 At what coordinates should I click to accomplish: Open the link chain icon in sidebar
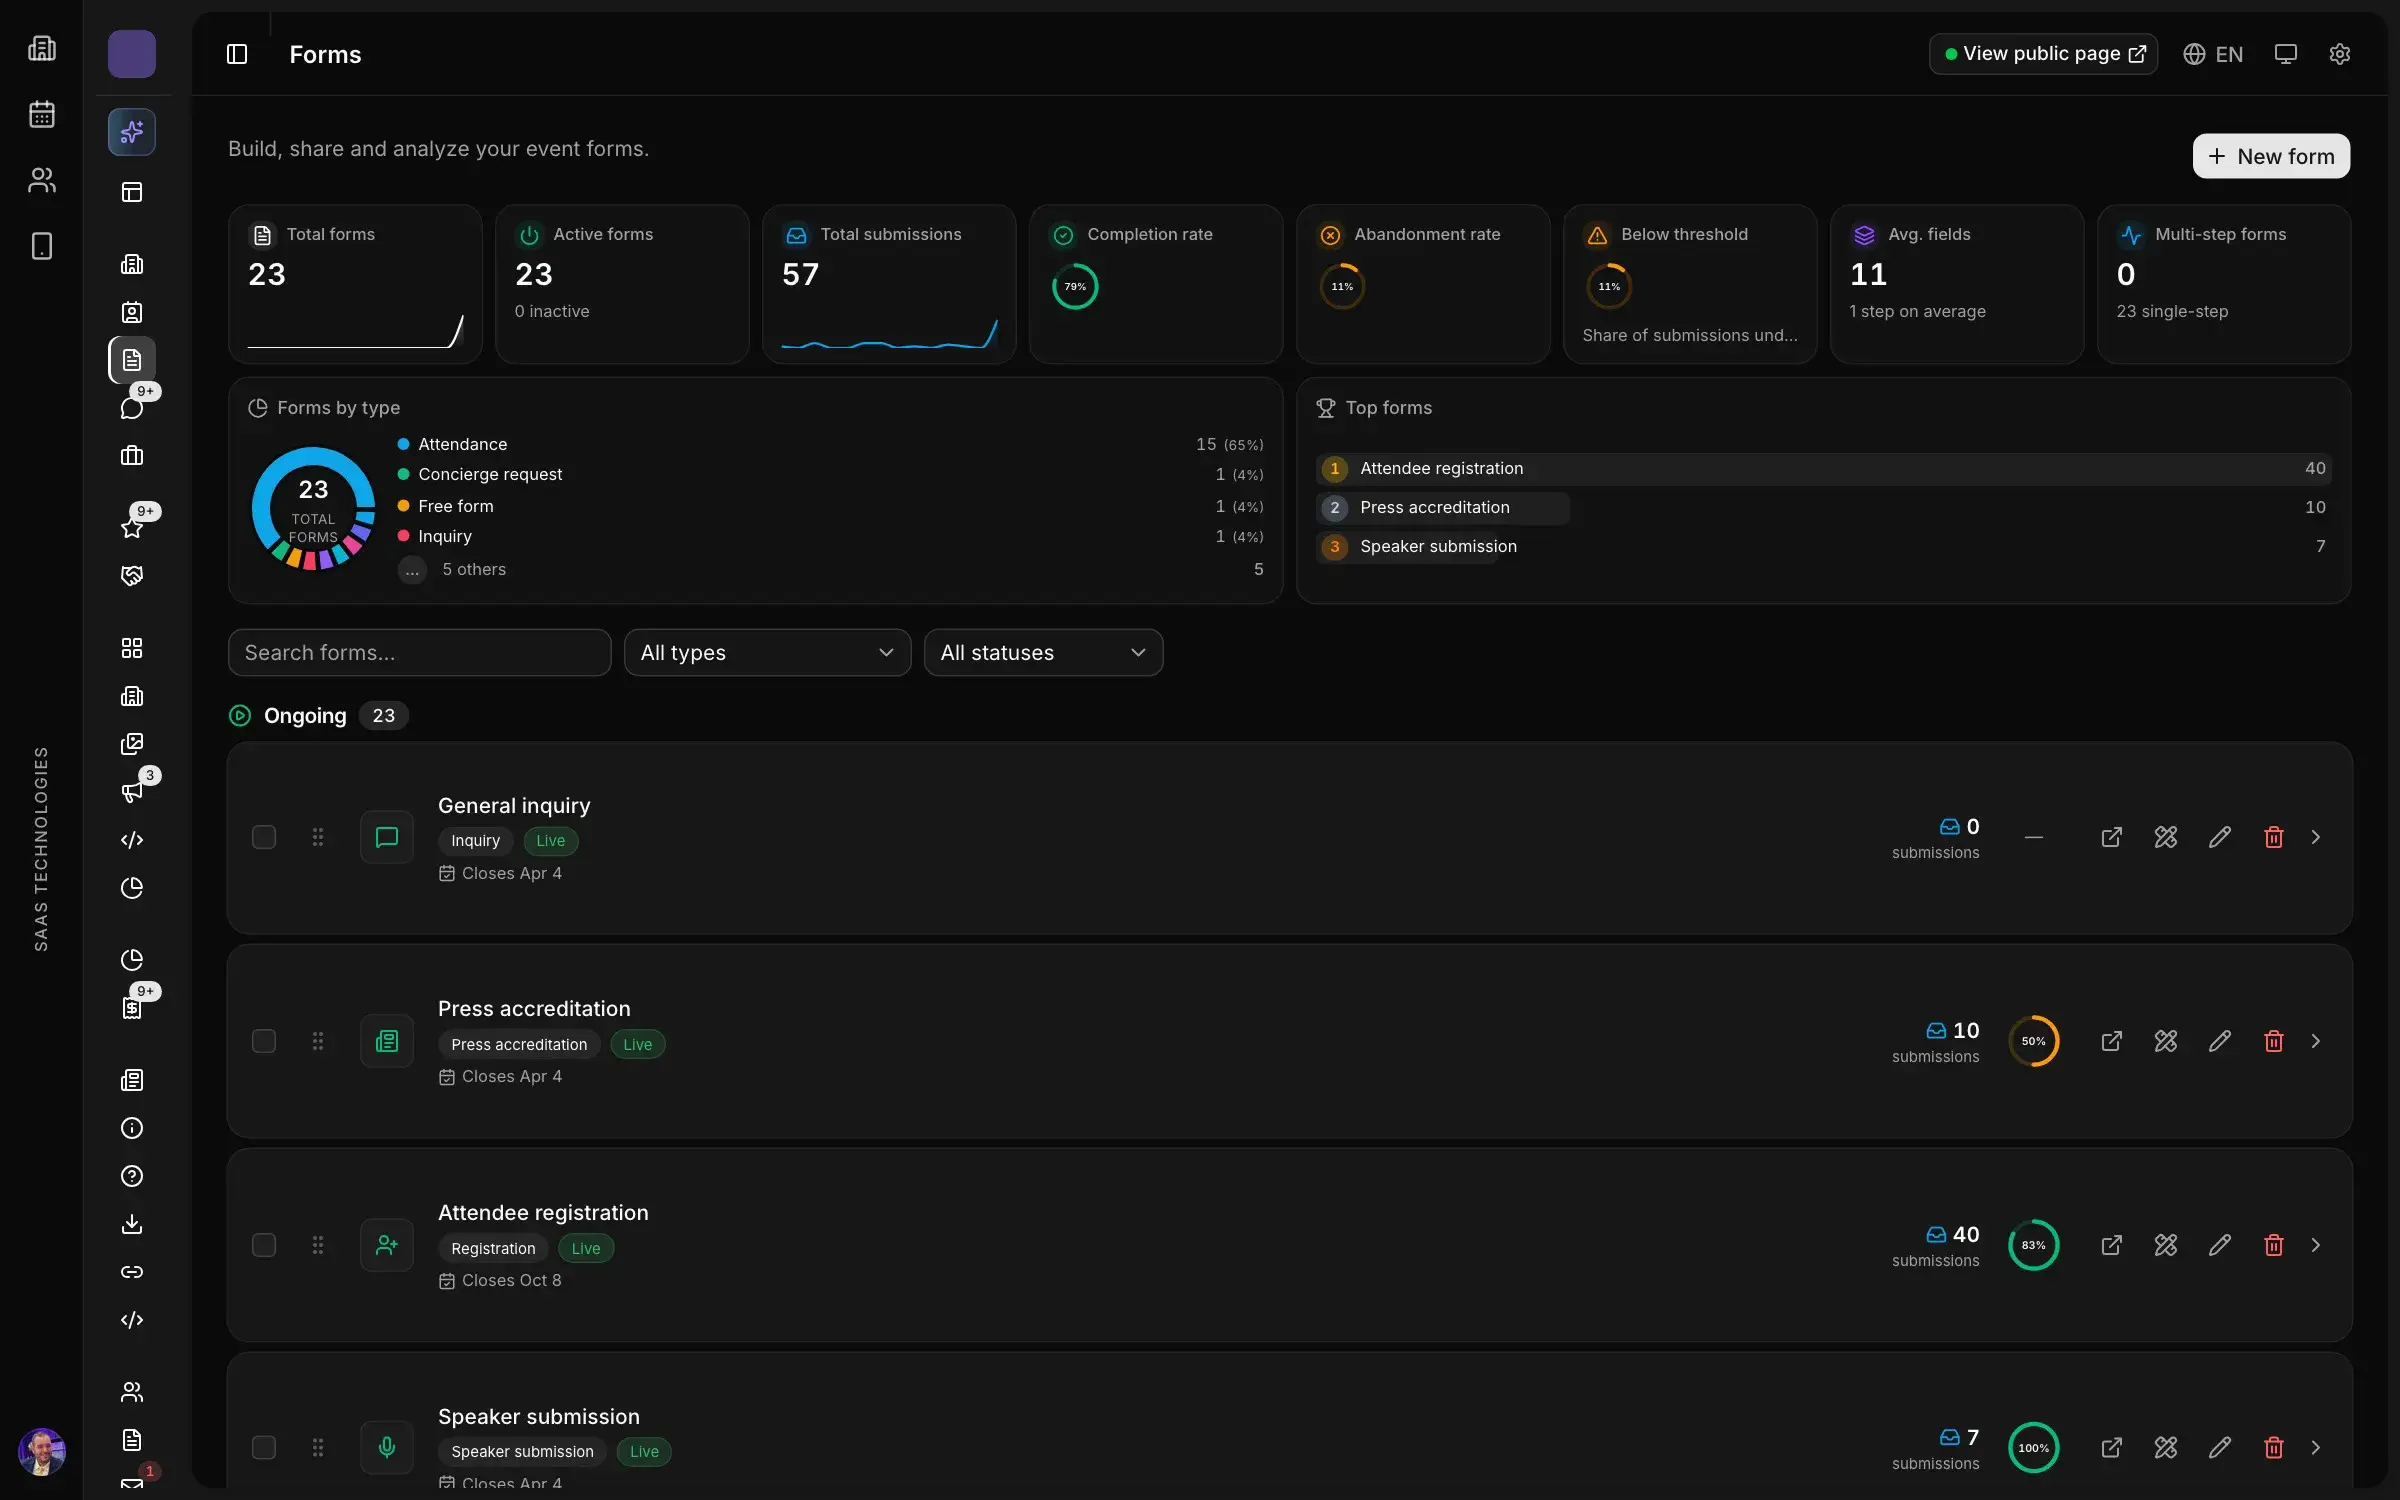click(132, 1272)
